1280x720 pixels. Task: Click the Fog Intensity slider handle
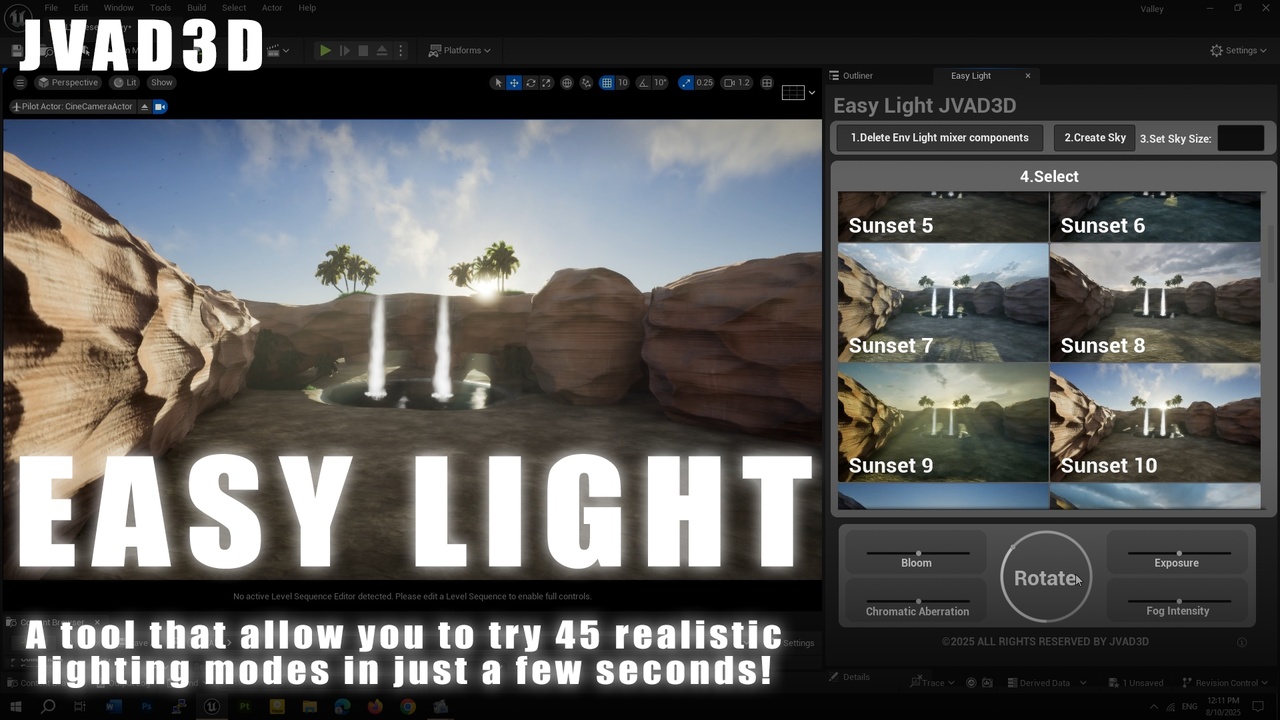[x=1179, y=601]
